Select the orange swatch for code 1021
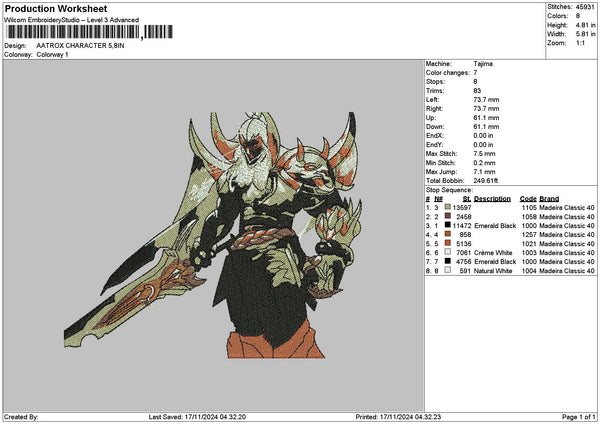600x424 pixels. click(449, 243)
